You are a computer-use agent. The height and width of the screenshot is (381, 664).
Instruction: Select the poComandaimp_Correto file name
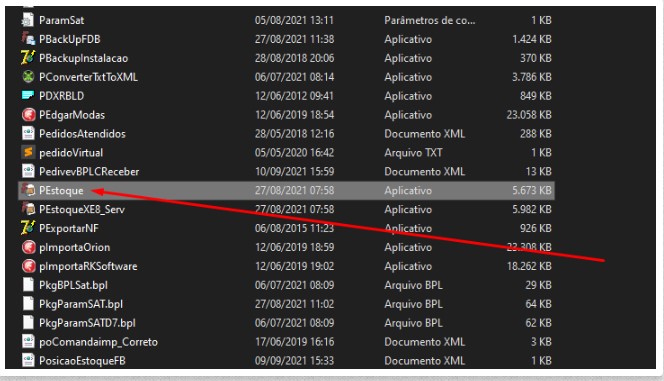(98, 342)
